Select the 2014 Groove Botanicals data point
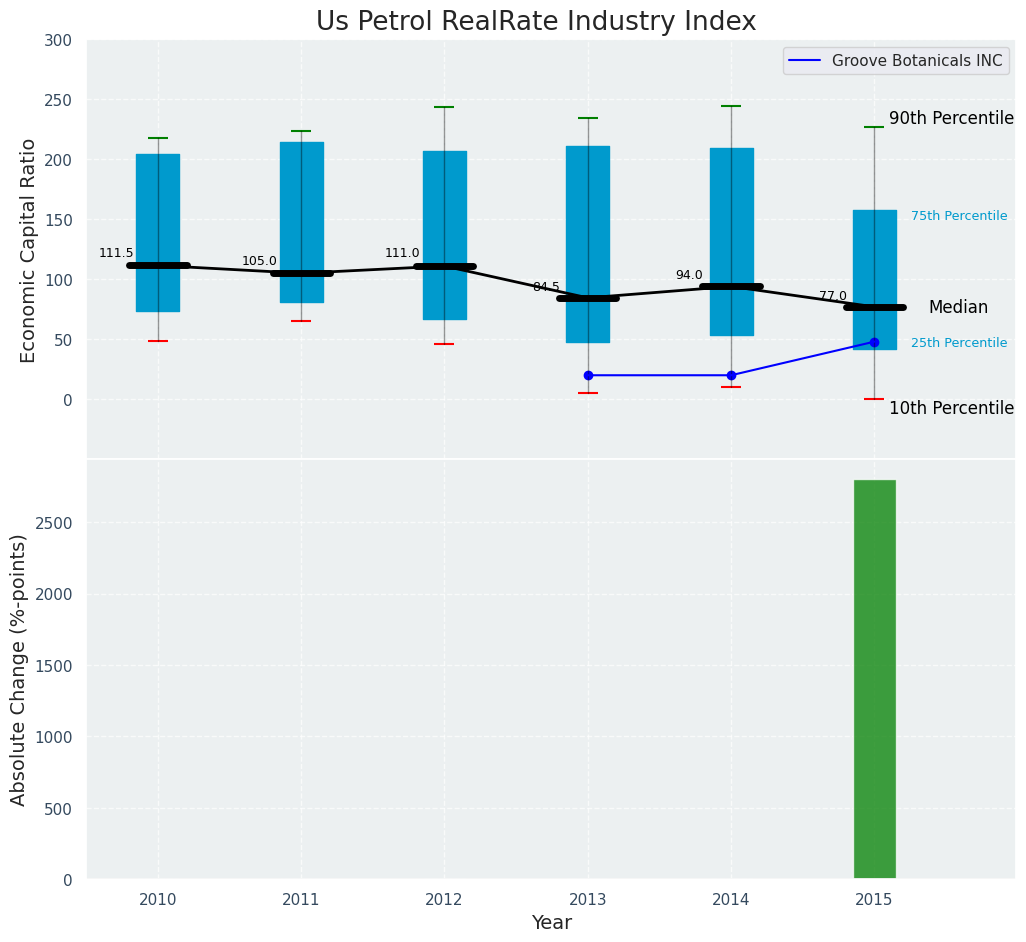The image size is (1026, 942). (731, 375)
